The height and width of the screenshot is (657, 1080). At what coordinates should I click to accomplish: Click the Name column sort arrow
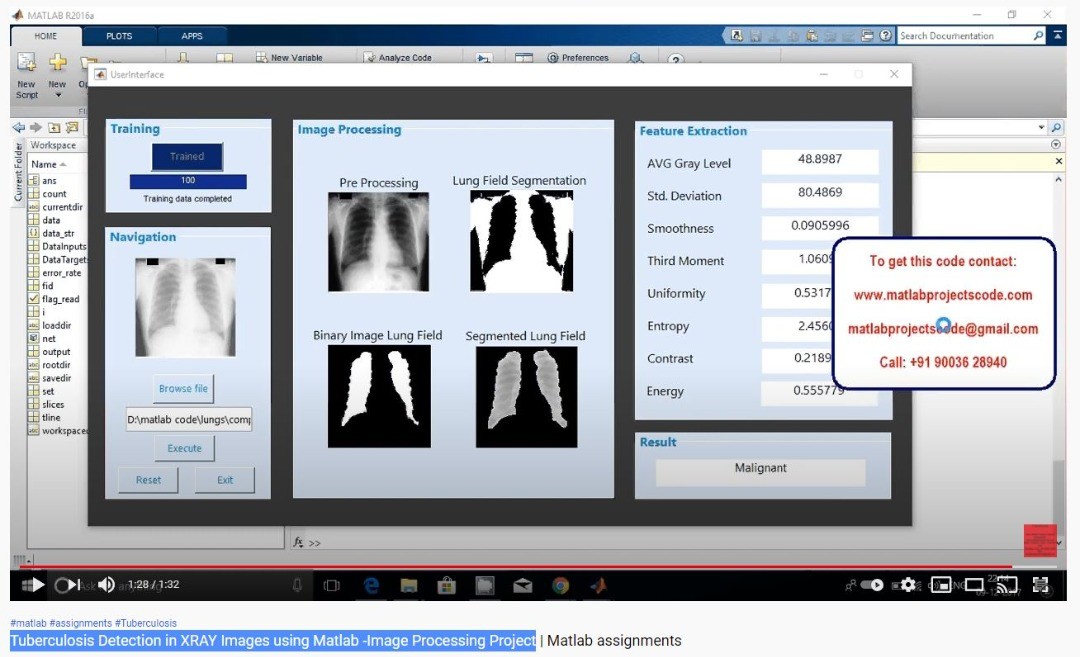[x=63, y=165]
